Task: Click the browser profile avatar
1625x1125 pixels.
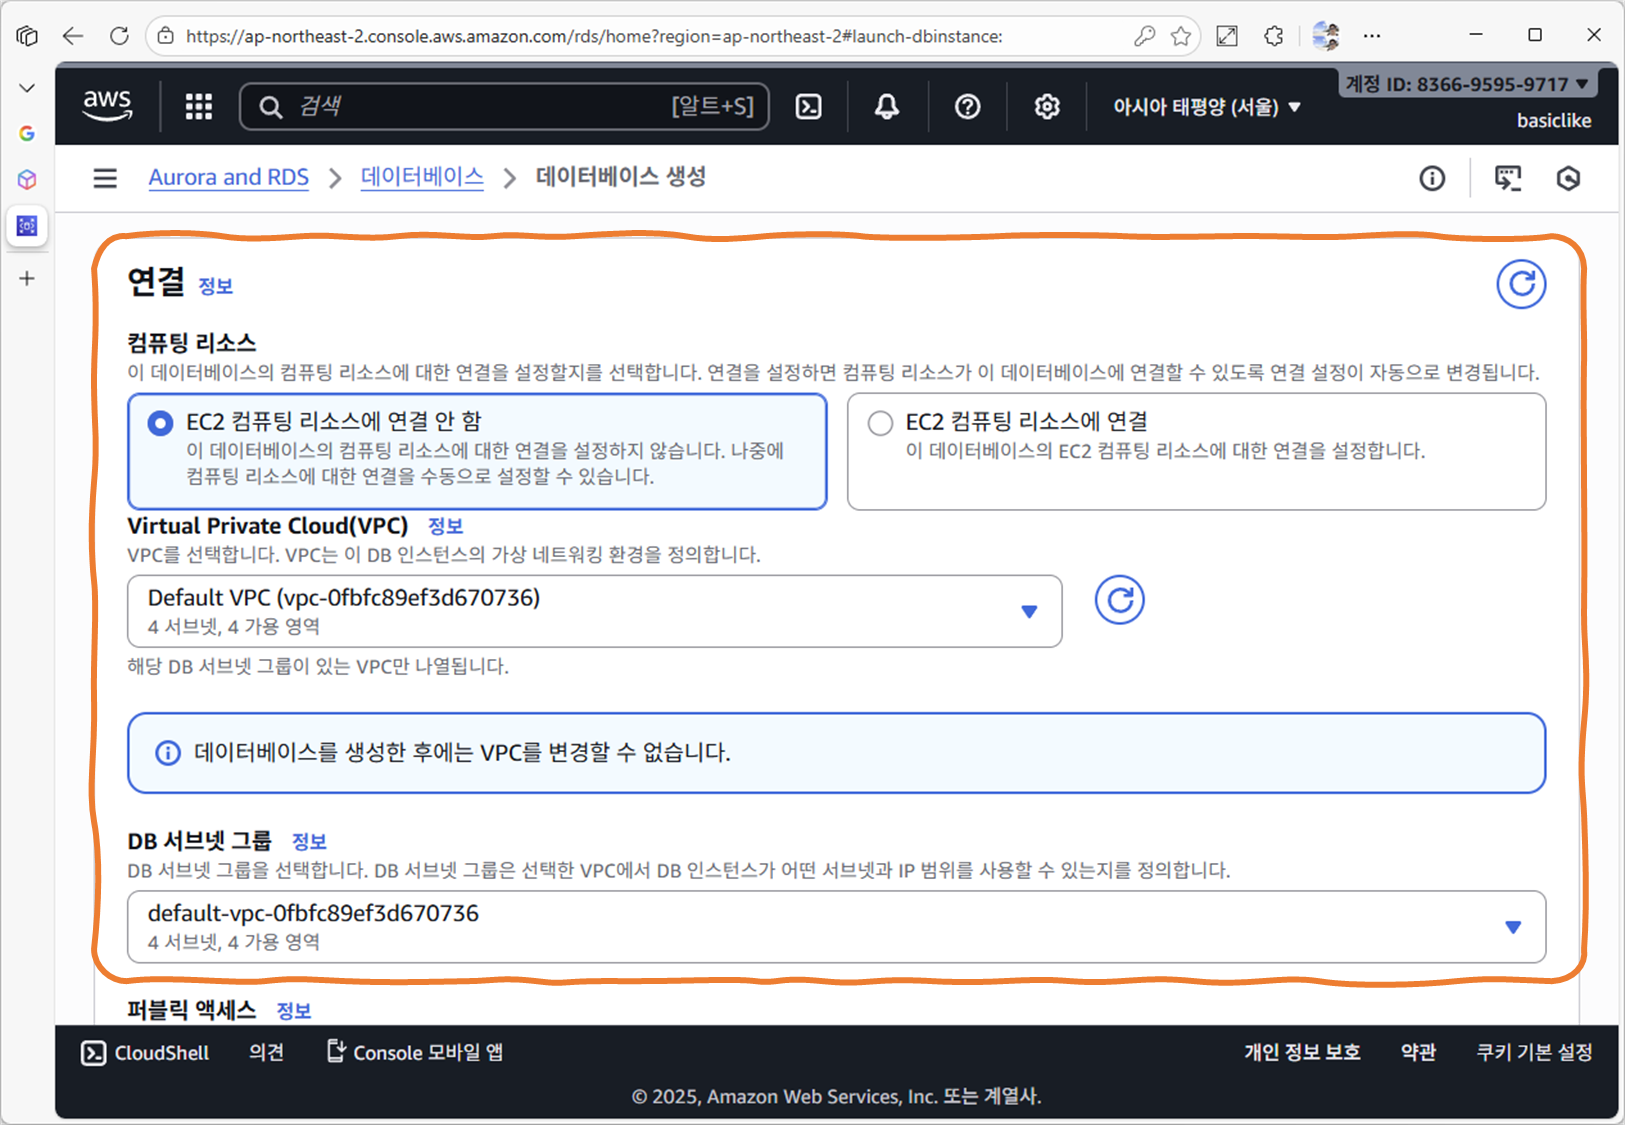Action: pos(1326,36)
